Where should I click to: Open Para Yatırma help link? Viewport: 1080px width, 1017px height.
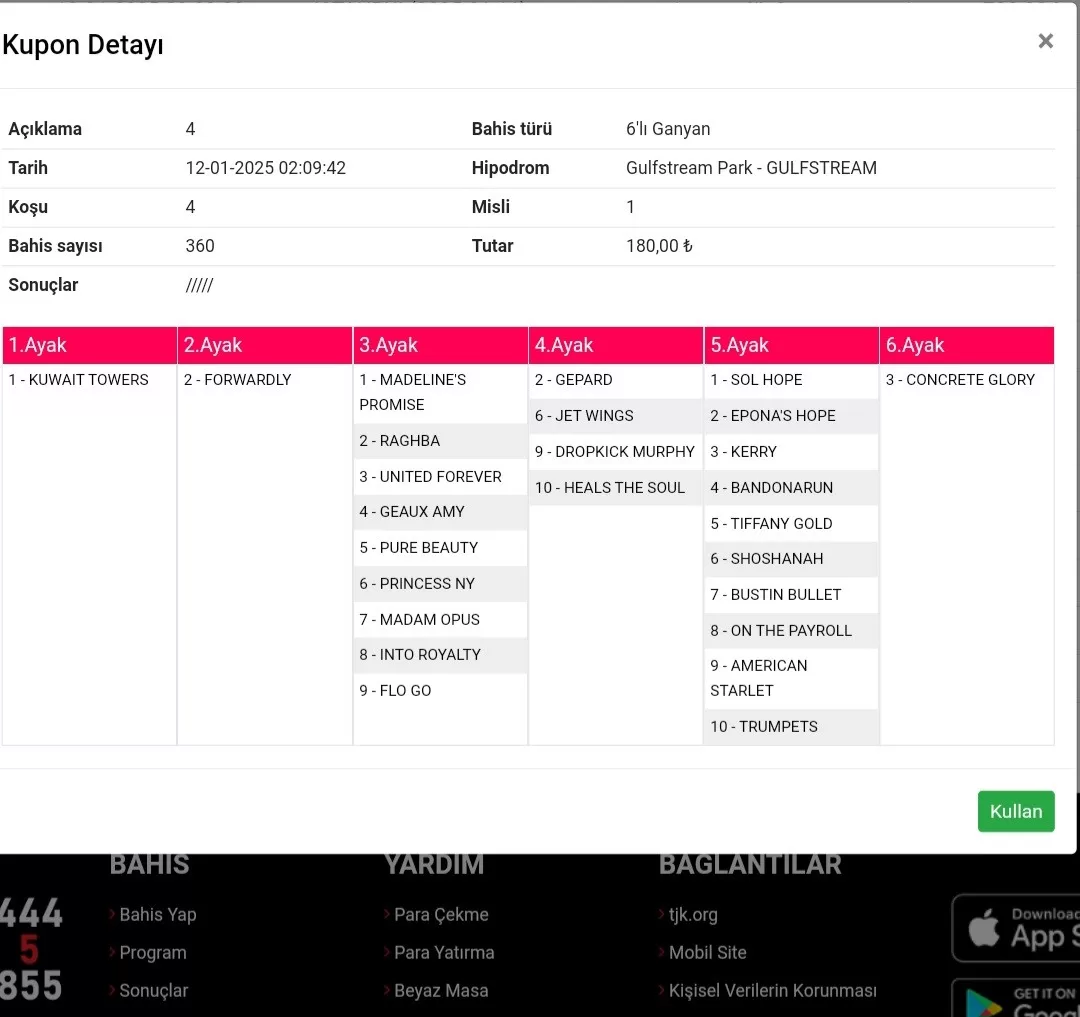tap(444, 952)
